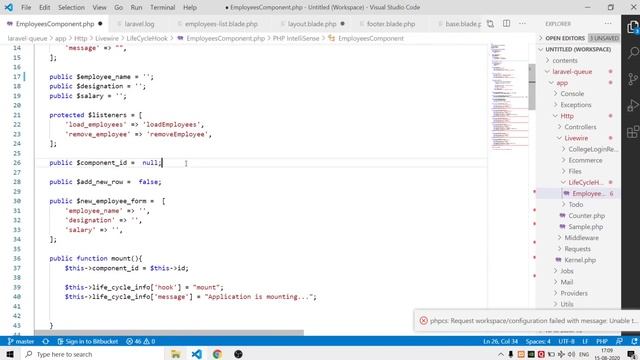Open the errors and warnings counter
Screen dimensions: 640x360
(x=140, y=341)
